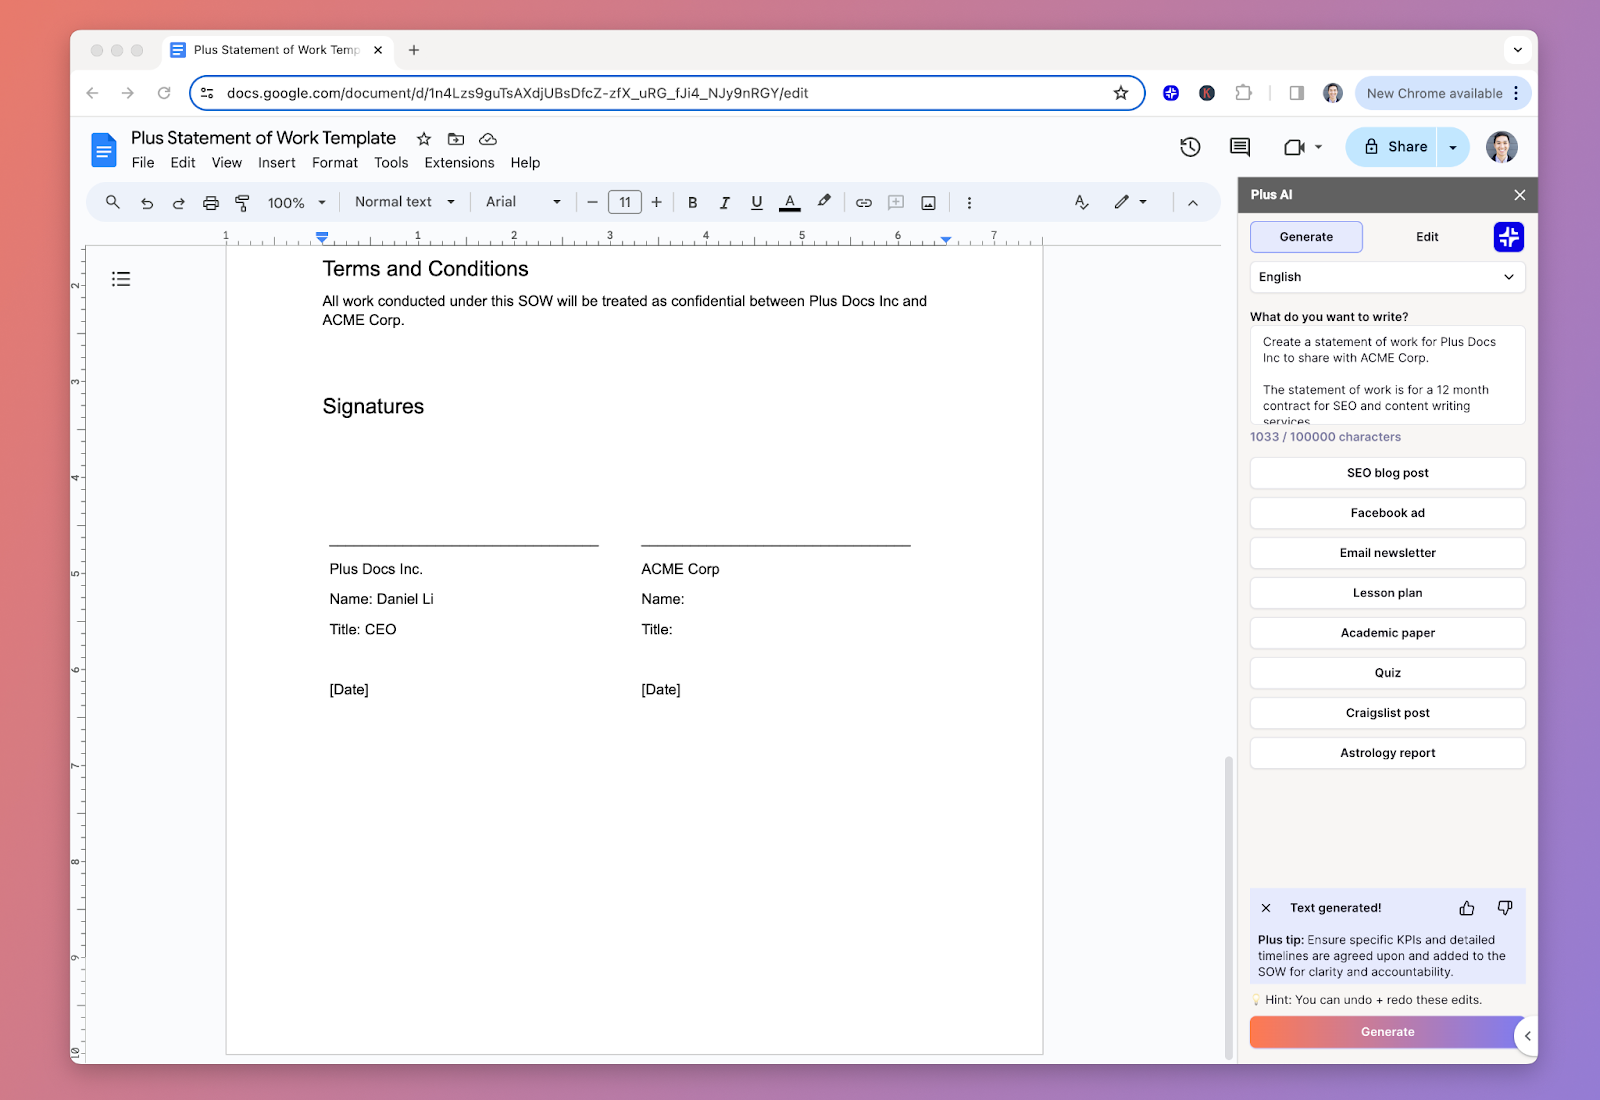Open the Extensions menu
Viewport: 1600px width, 1100px height.
click(x=459, y=163)
